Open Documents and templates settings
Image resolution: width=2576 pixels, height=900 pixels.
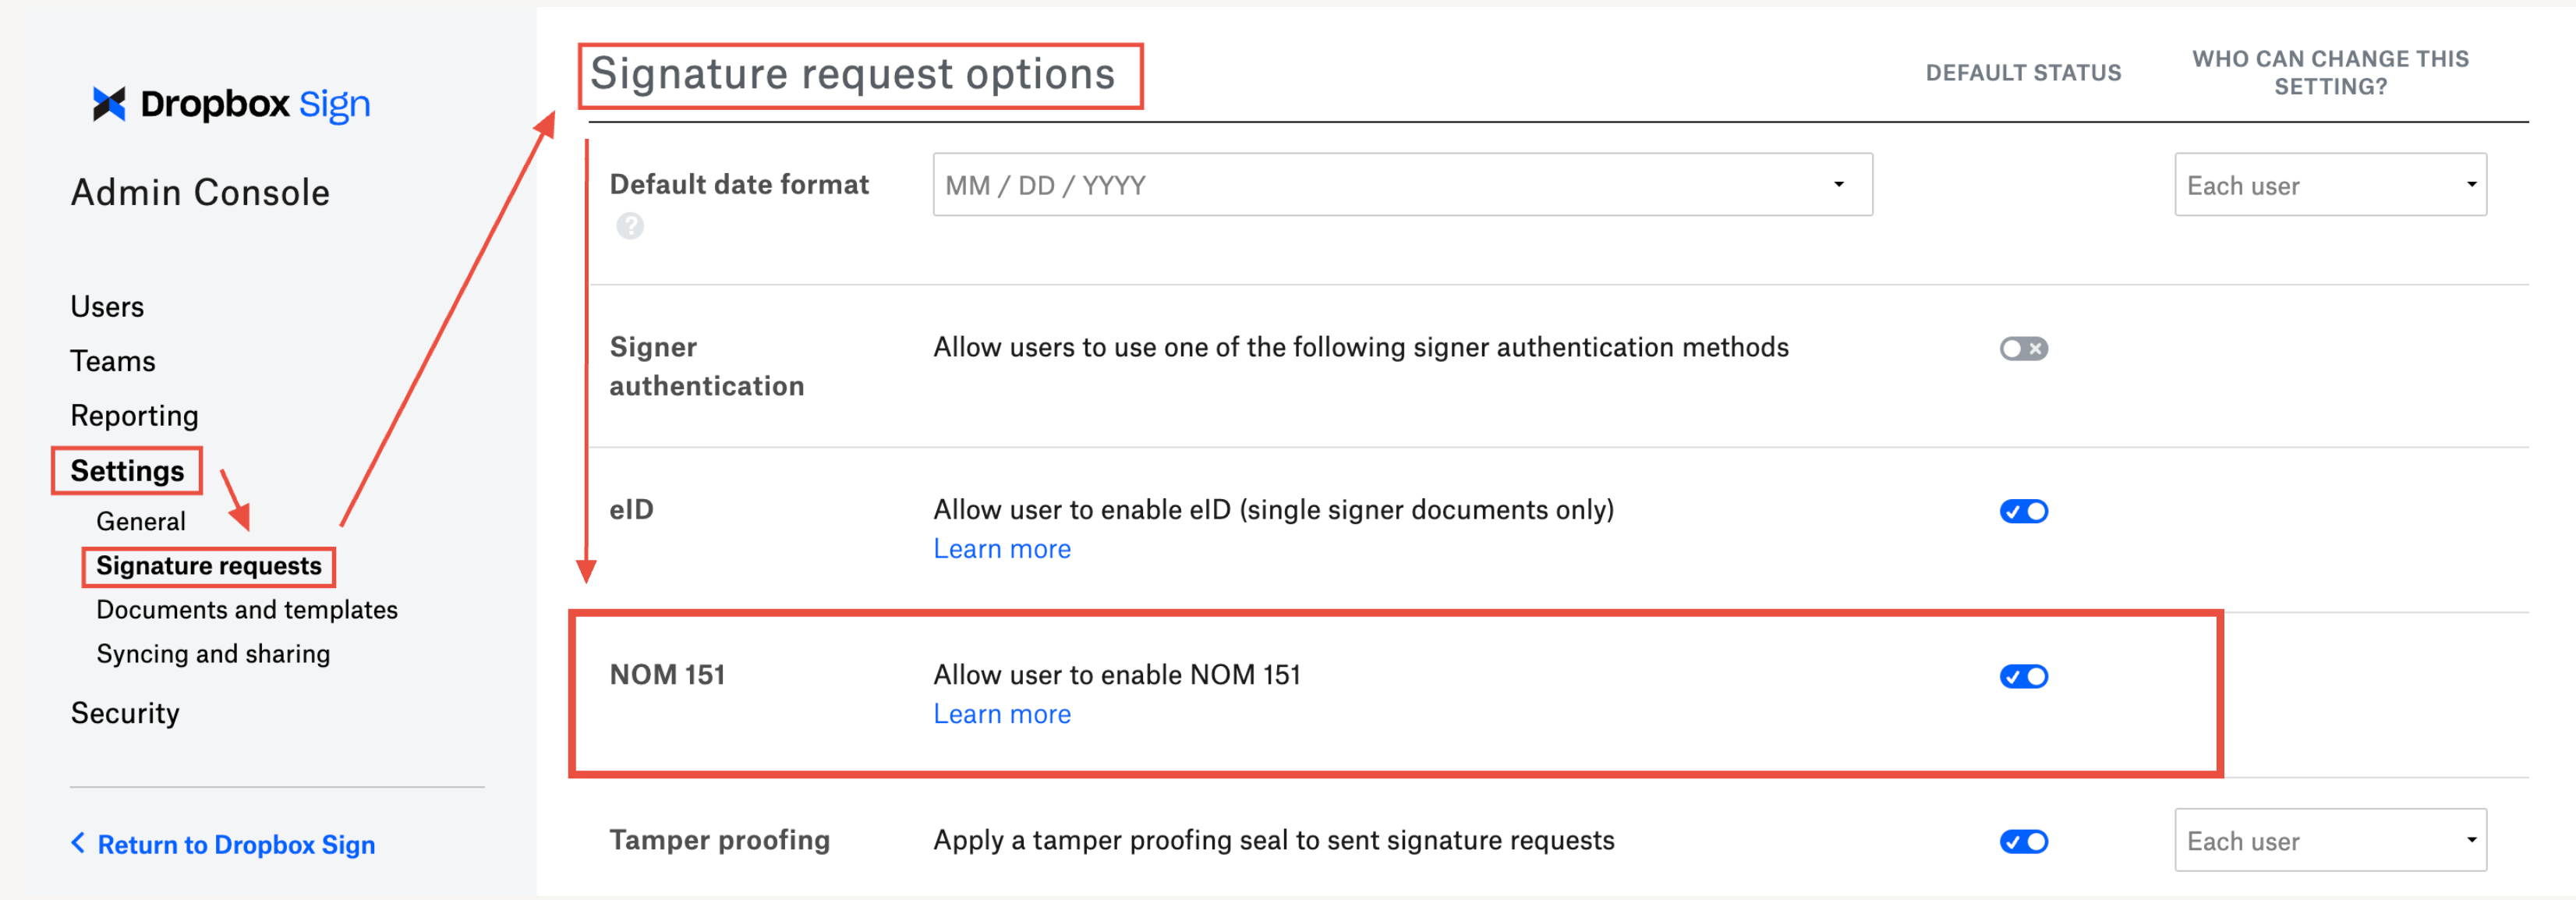click(x=246, y=609)
